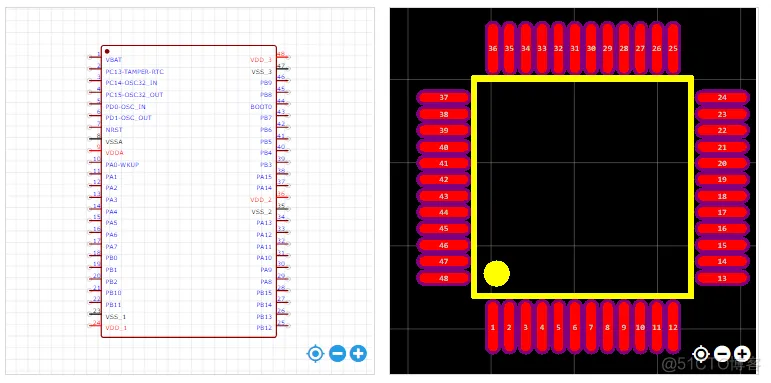Viewport: 771px width, 383px height.
Task: Click footprint pad 48
Action: click(x=444, y=278)
